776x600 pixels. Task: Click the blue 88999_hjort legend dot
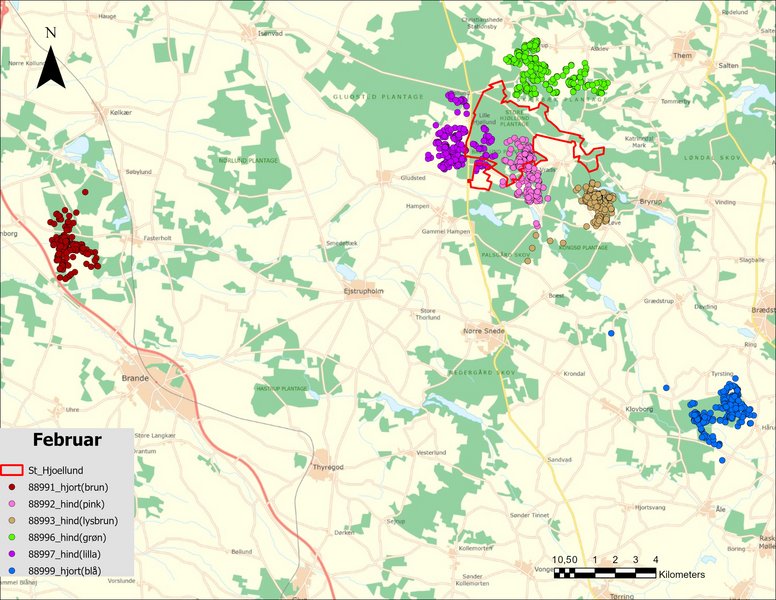pos(12,571)
